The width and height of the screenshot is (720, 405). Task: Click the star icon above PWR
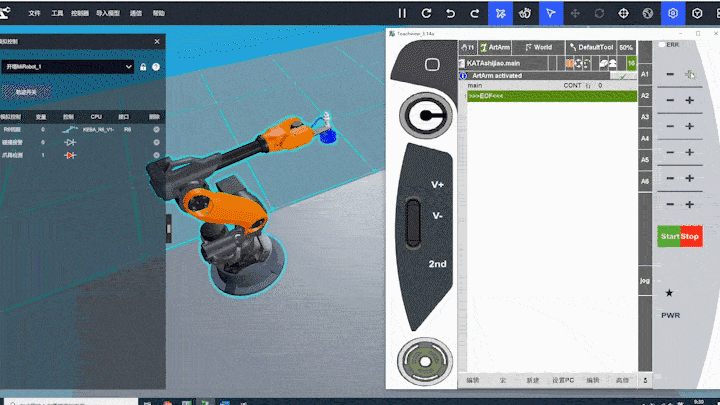coord(669,293)
